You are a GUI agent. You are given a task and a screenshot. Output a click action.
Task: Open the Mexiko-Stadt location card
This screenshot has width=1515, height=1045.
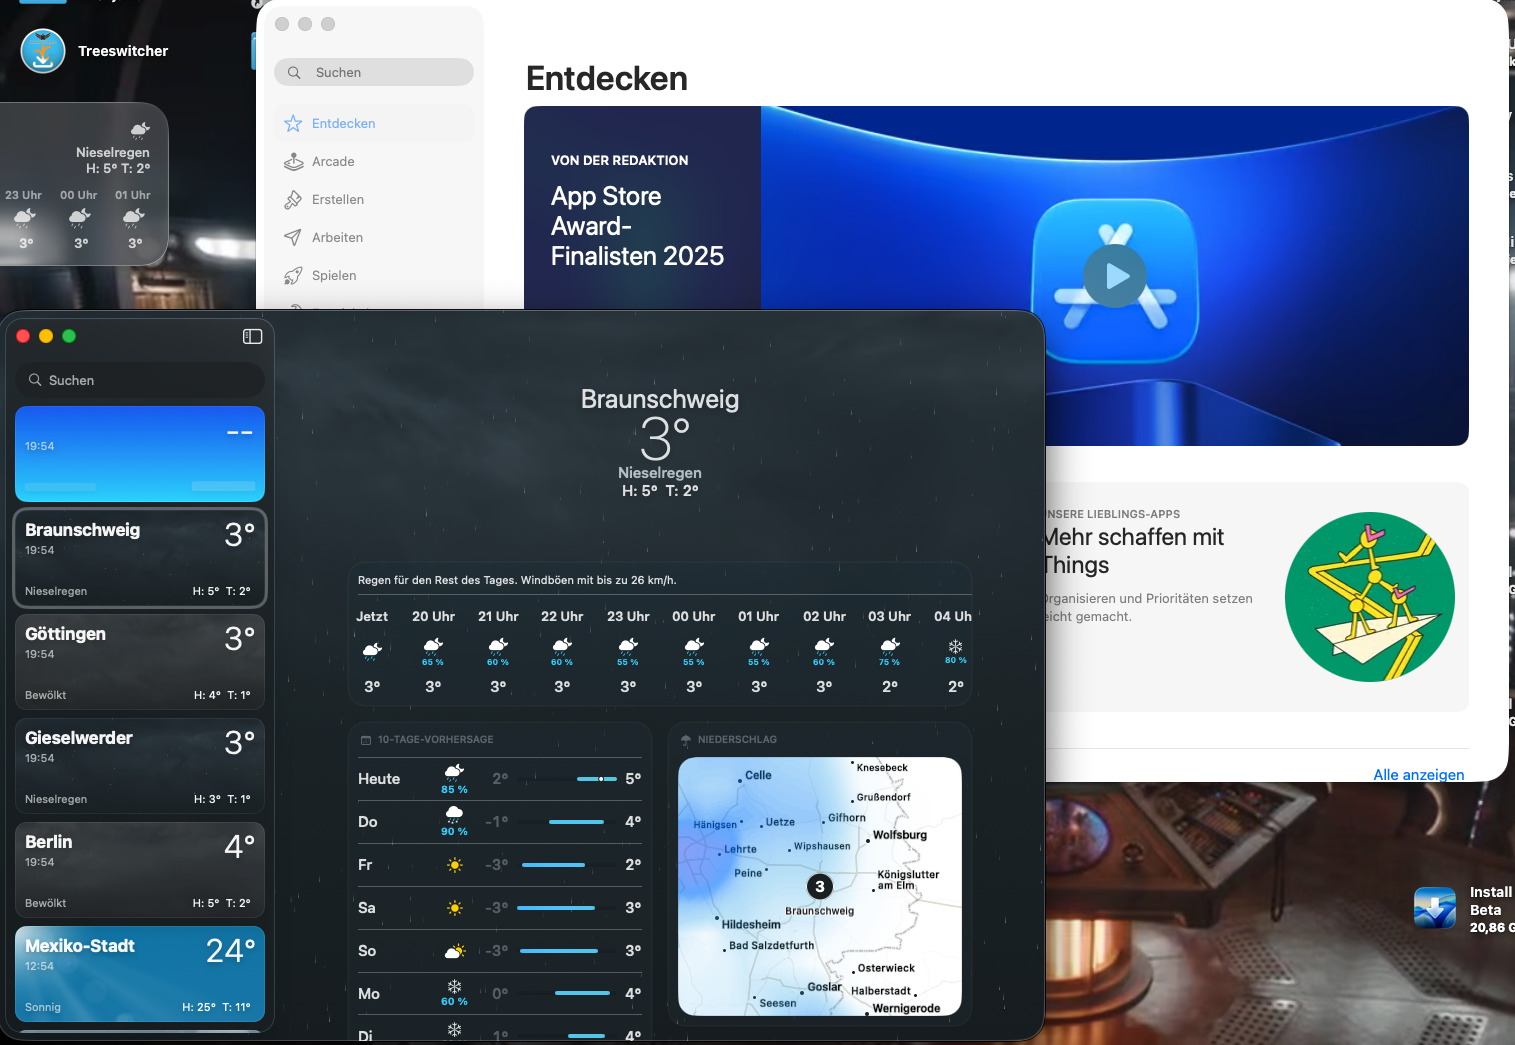pos(140,974)
